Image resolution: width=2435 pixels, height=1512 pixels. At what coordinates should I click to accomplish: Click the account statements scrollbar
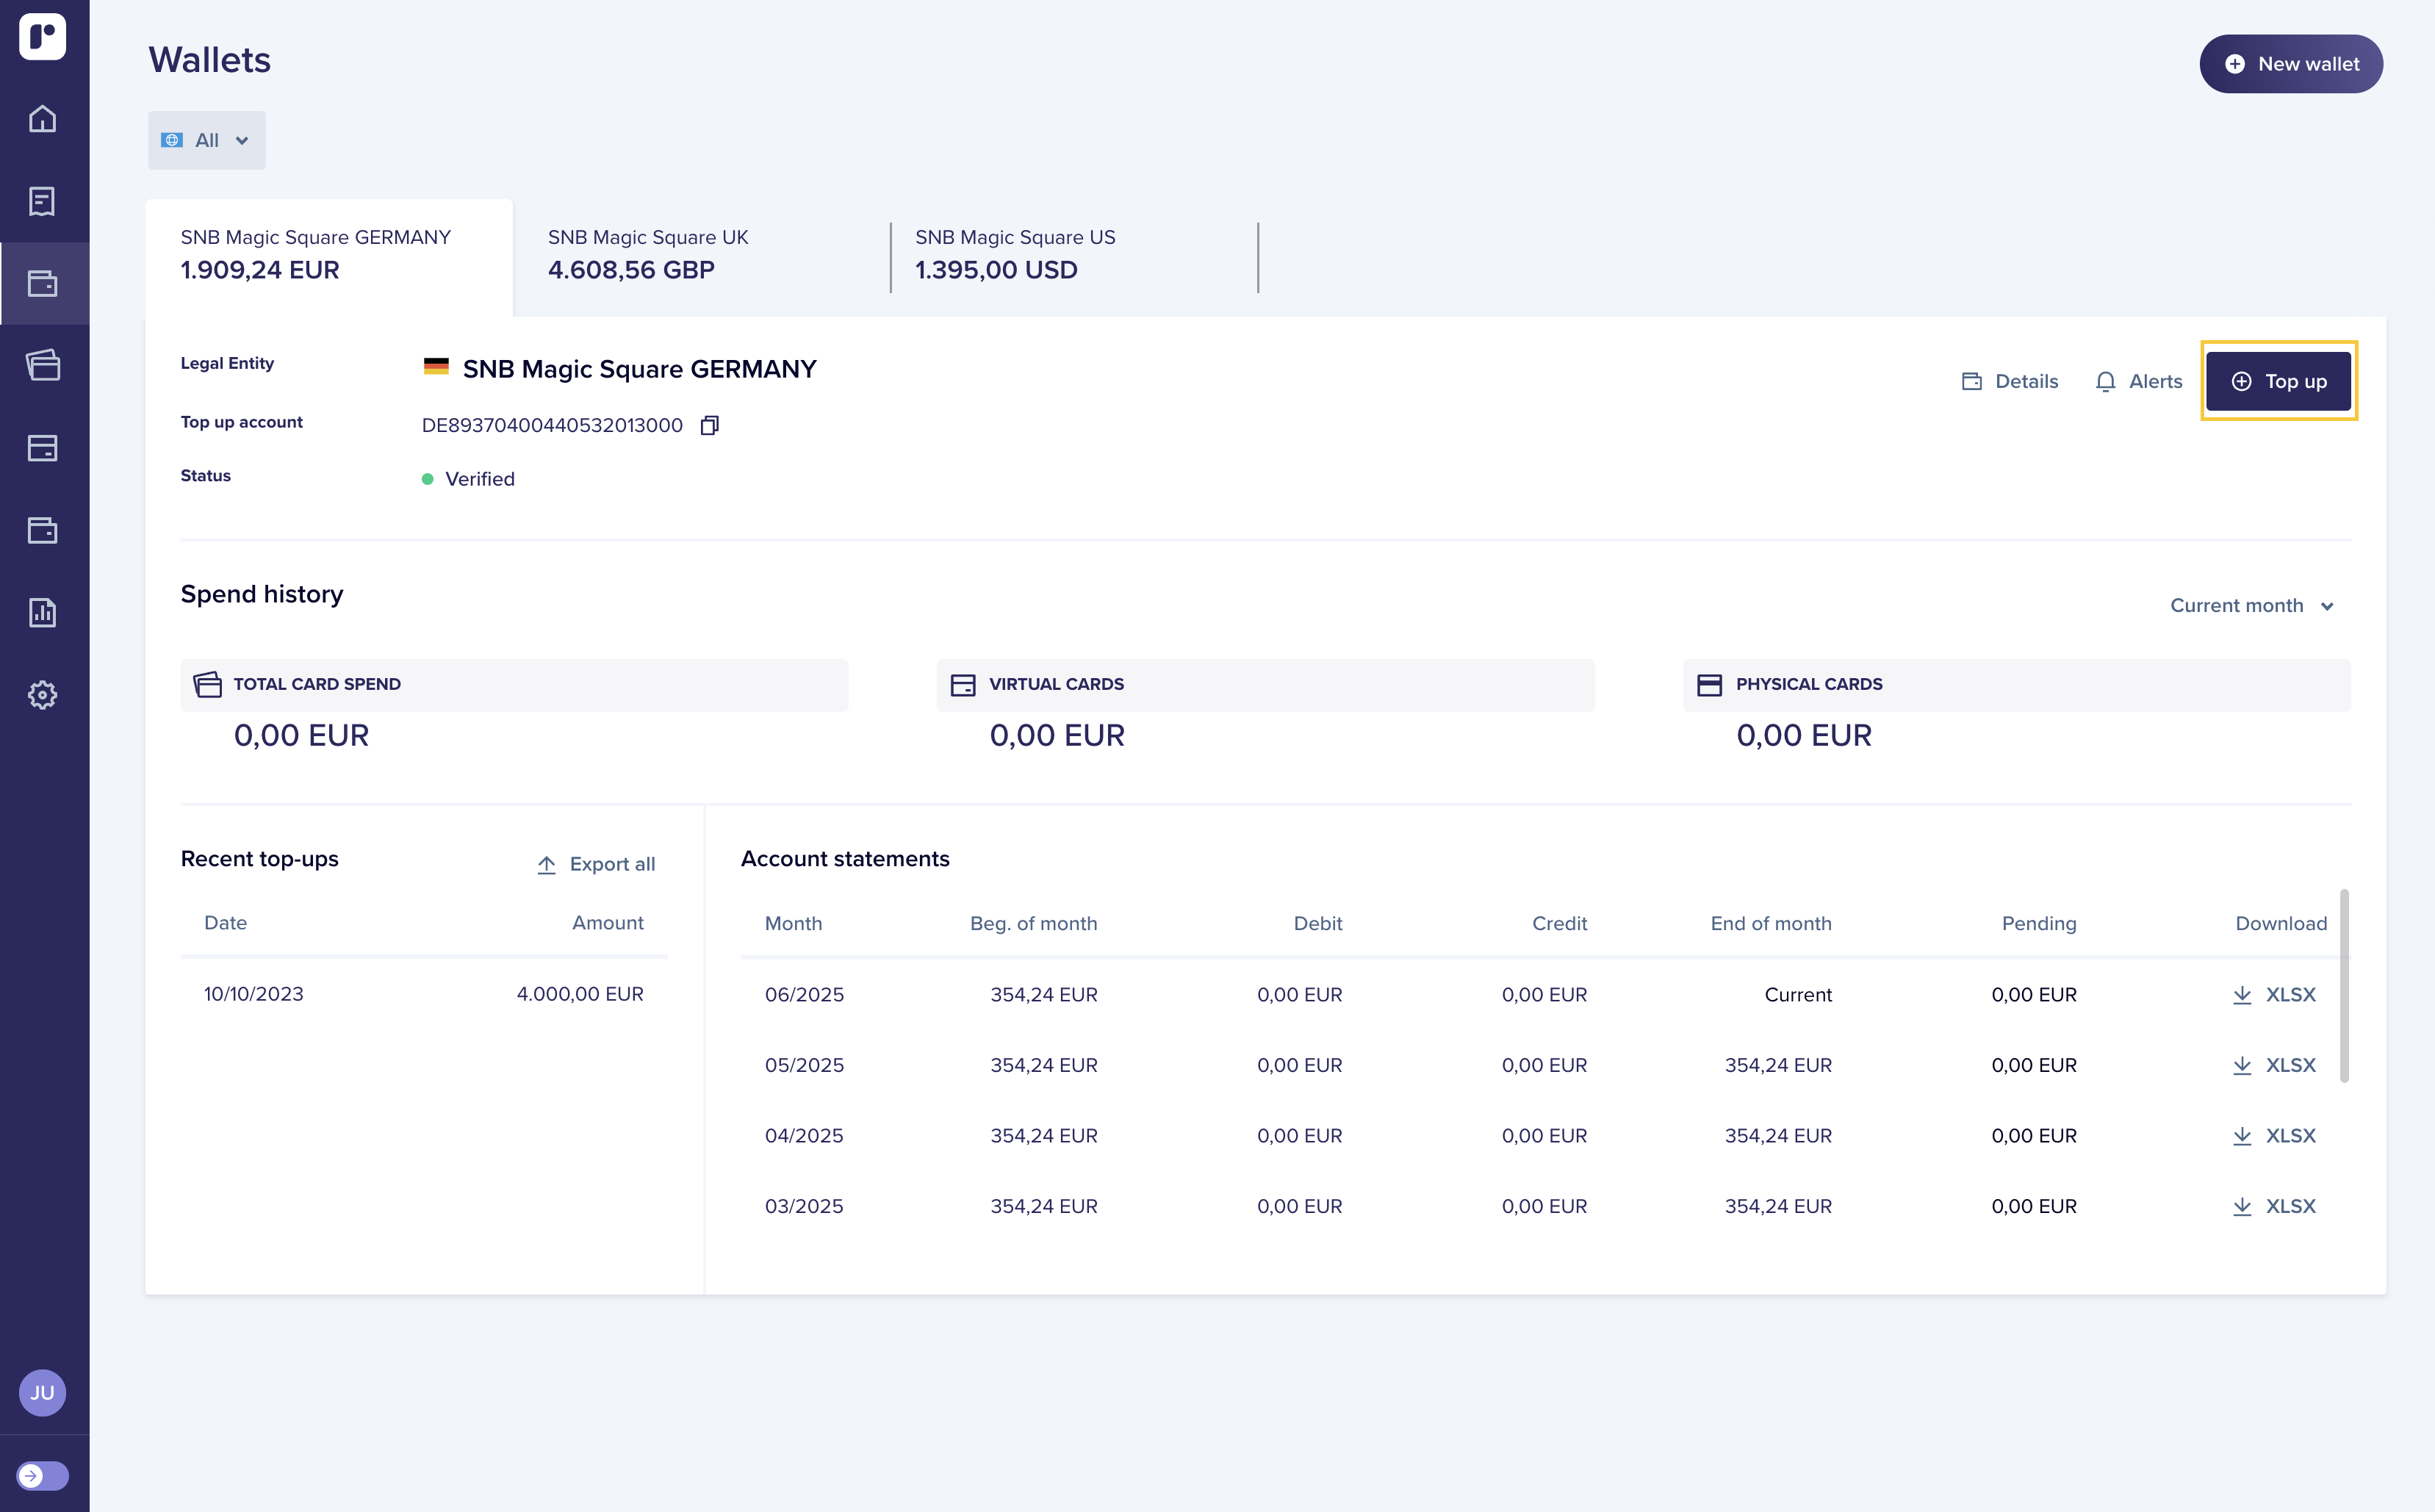pyautogui.click(x=2343, y=985)
